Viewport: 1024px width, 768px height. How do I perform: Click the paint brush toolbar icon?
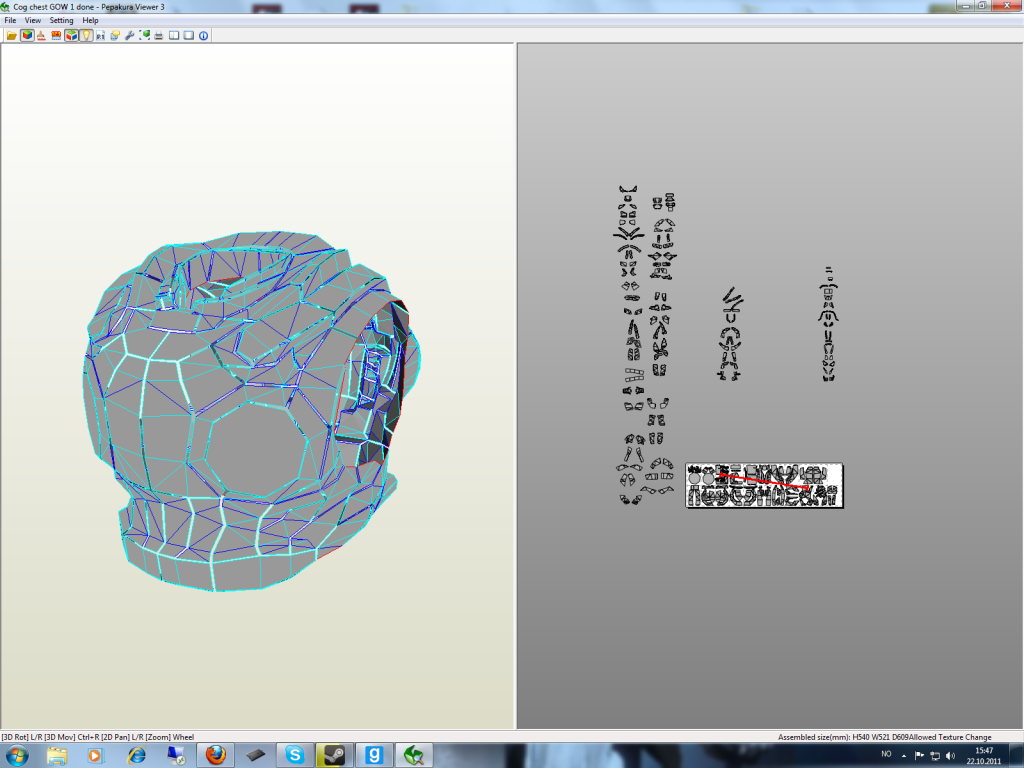pos(41,36)
